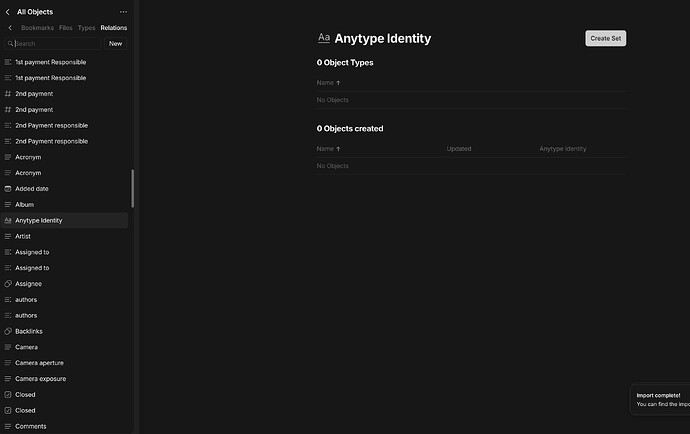Click the link icon next to Assignee
Image resolution: width=690 pixels, height=434 pixels.
tap(7, 284)
